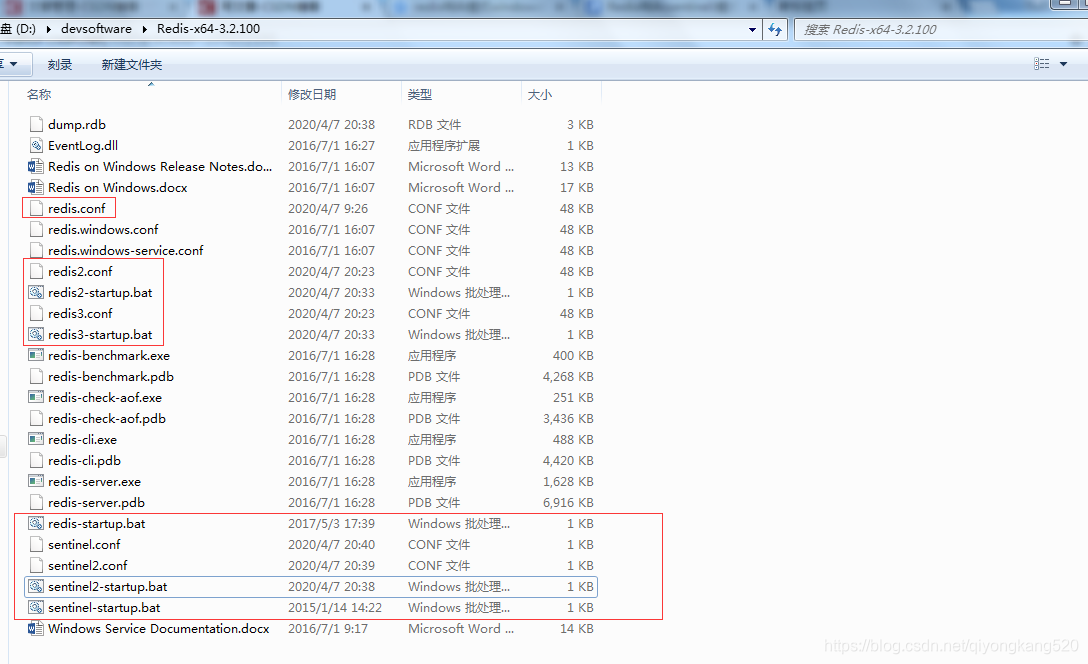Click the 刻录 toolbar button
Screen dimensions: 1088x664
(x=60, y=65)
